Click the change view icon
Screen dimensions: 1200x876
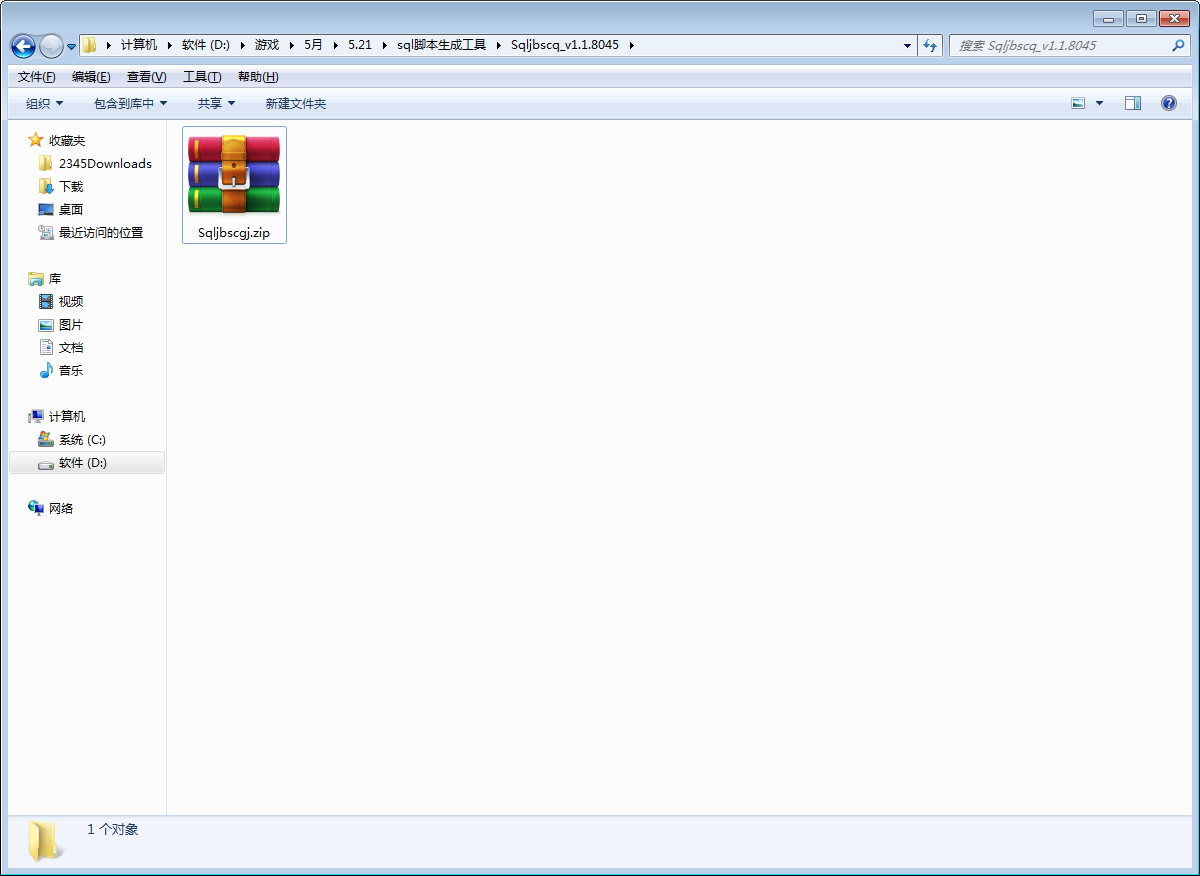(x=1078, y=103)
